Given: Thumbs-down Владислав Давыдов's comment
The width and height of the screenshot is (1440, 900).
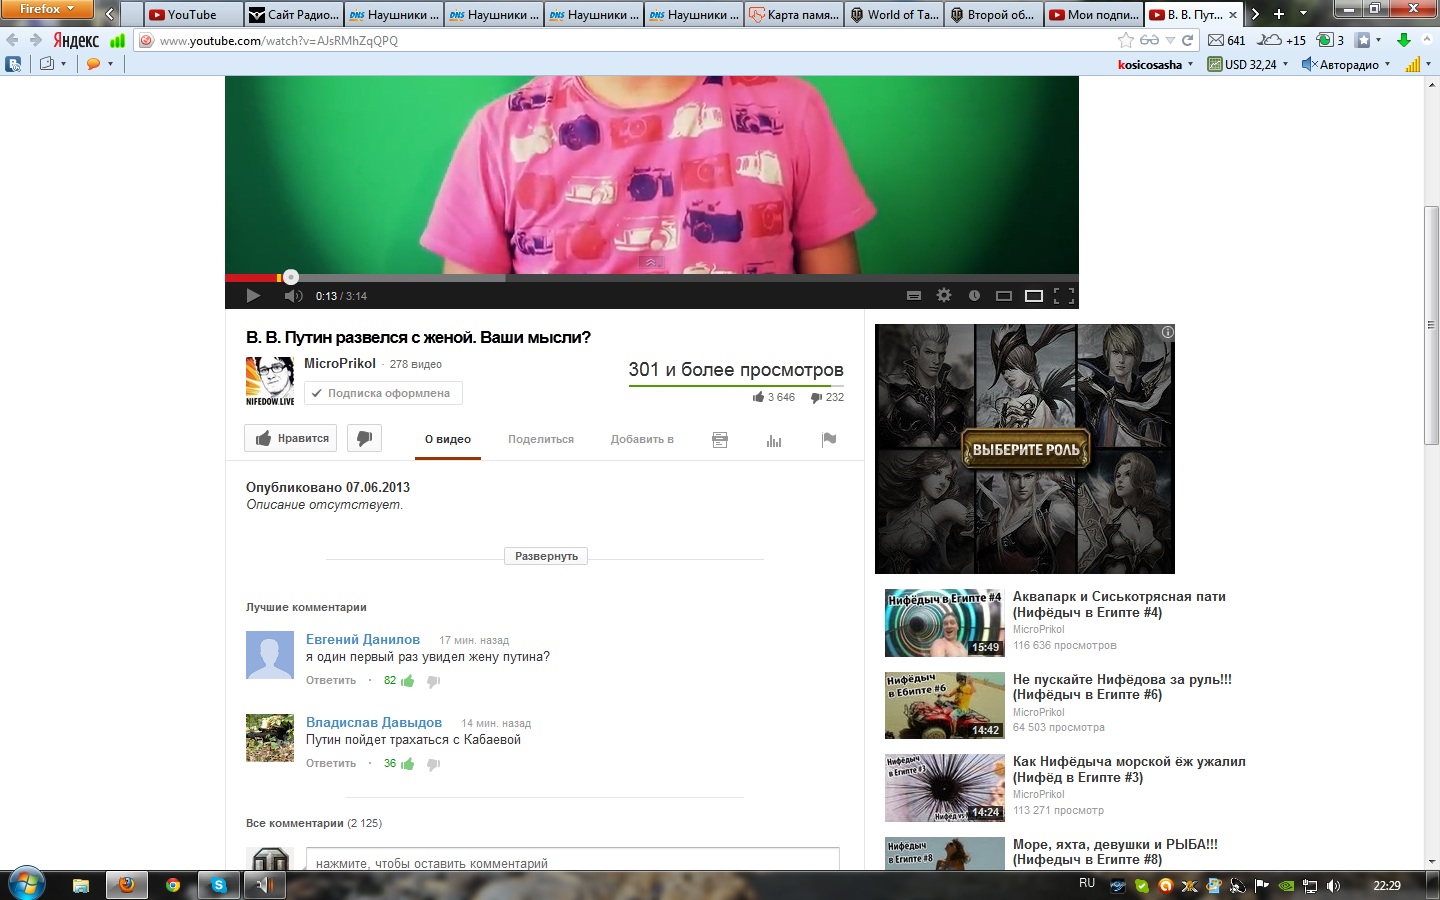Looking at the screenshot, I should [433, 764].
